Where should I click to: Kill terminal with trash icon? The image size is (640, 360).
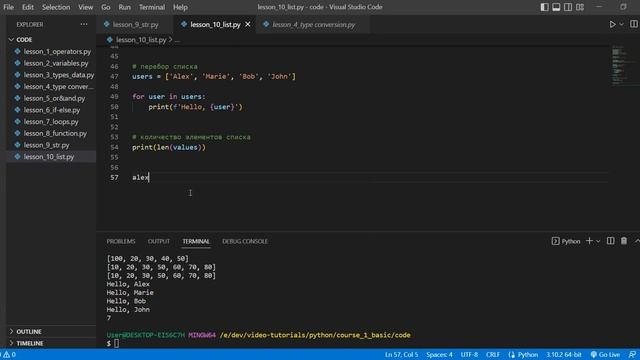pyautogui.click(x=624, y=241)
